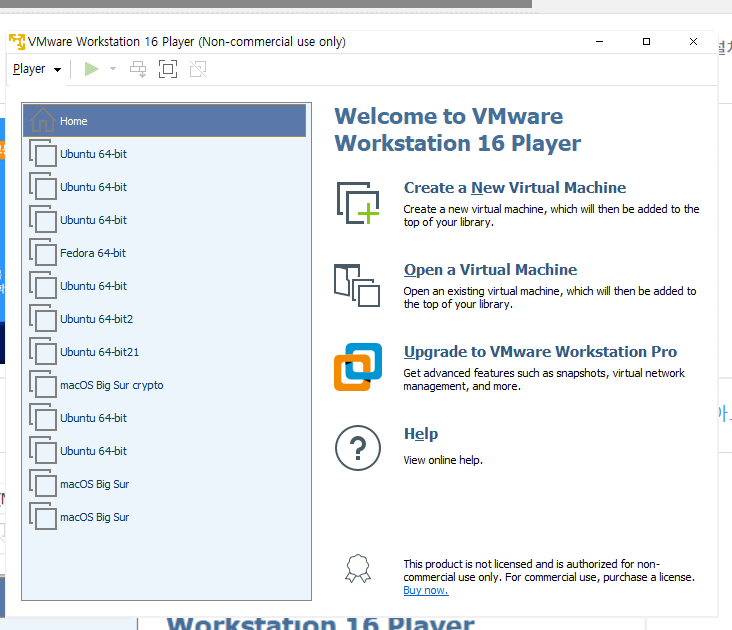Minimize the VMware Player window
The width and height of the screenshot is (732, 630).
[599, 42]
